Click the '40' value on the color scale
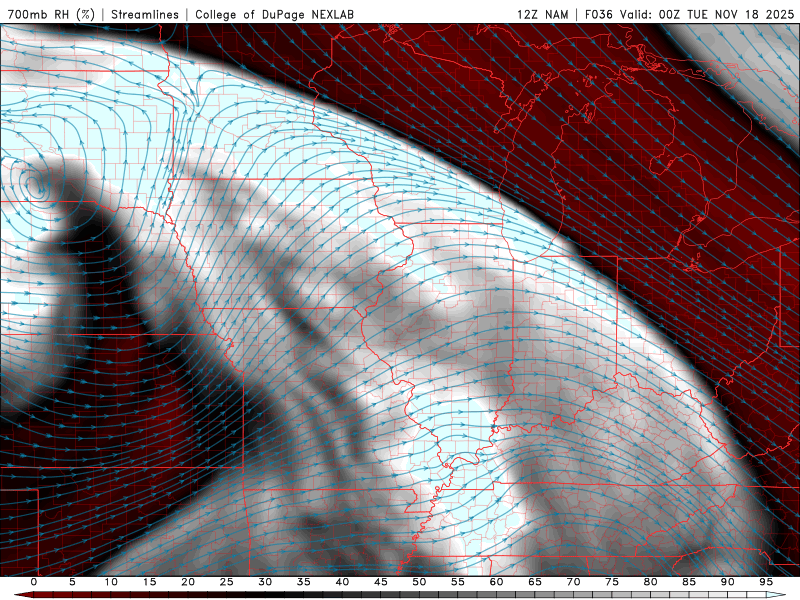 pyautogui.click(x=342, y=582)
